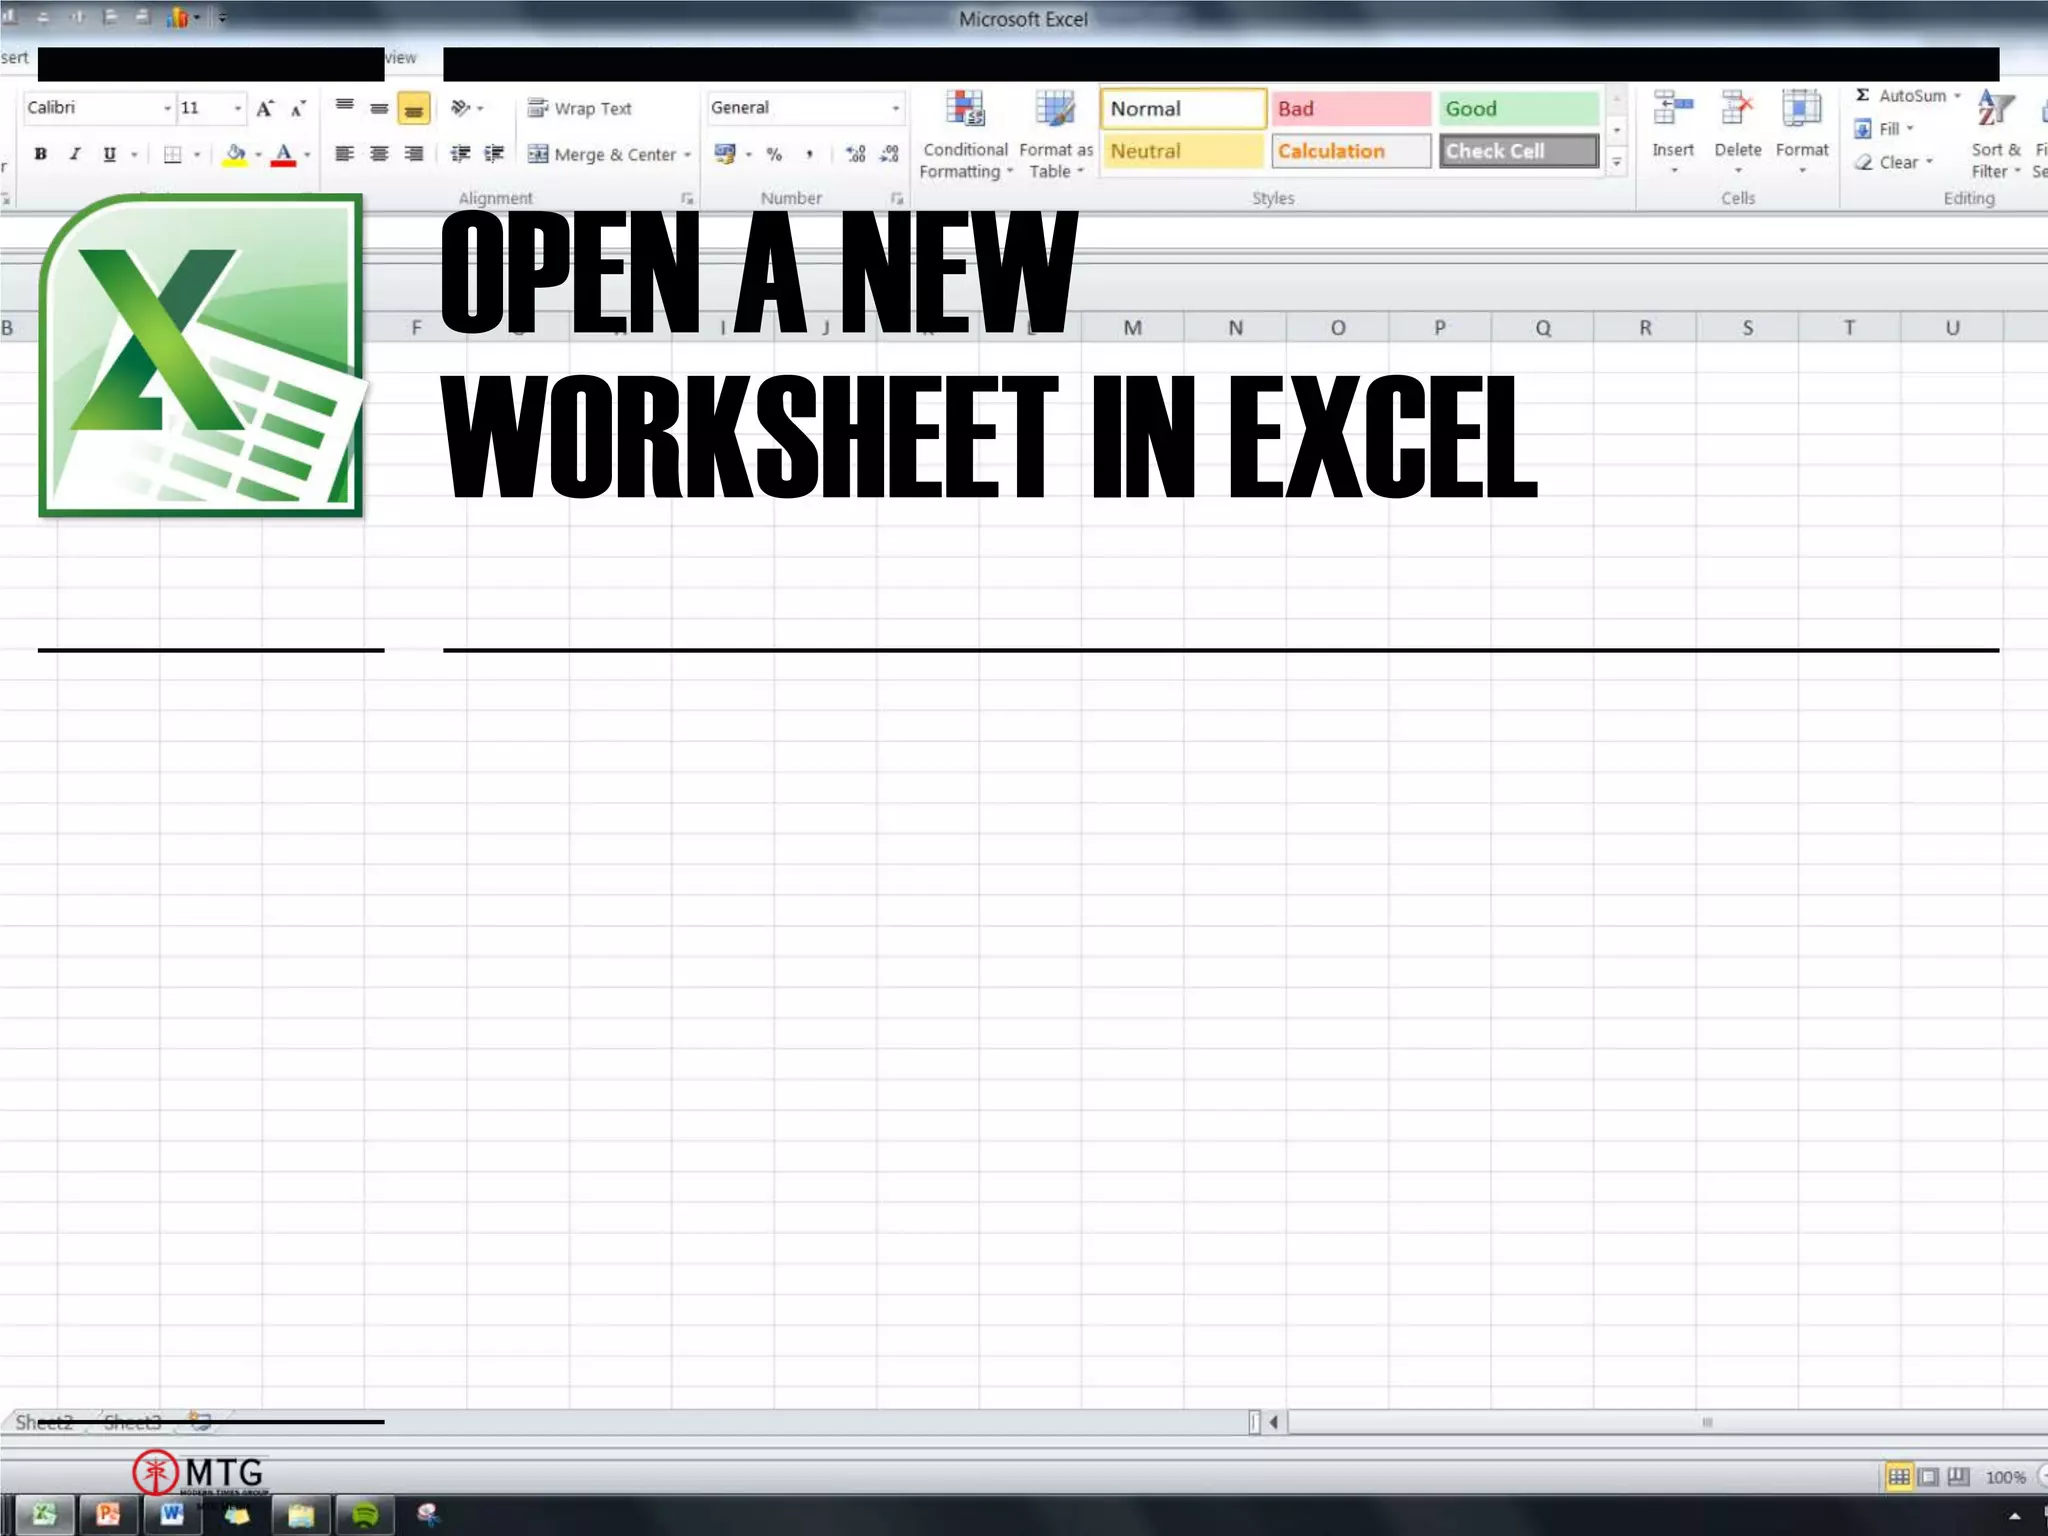Click the fill color bucket icon
Viewport: 2048px width, 1536px height.
tap(235, 154)
